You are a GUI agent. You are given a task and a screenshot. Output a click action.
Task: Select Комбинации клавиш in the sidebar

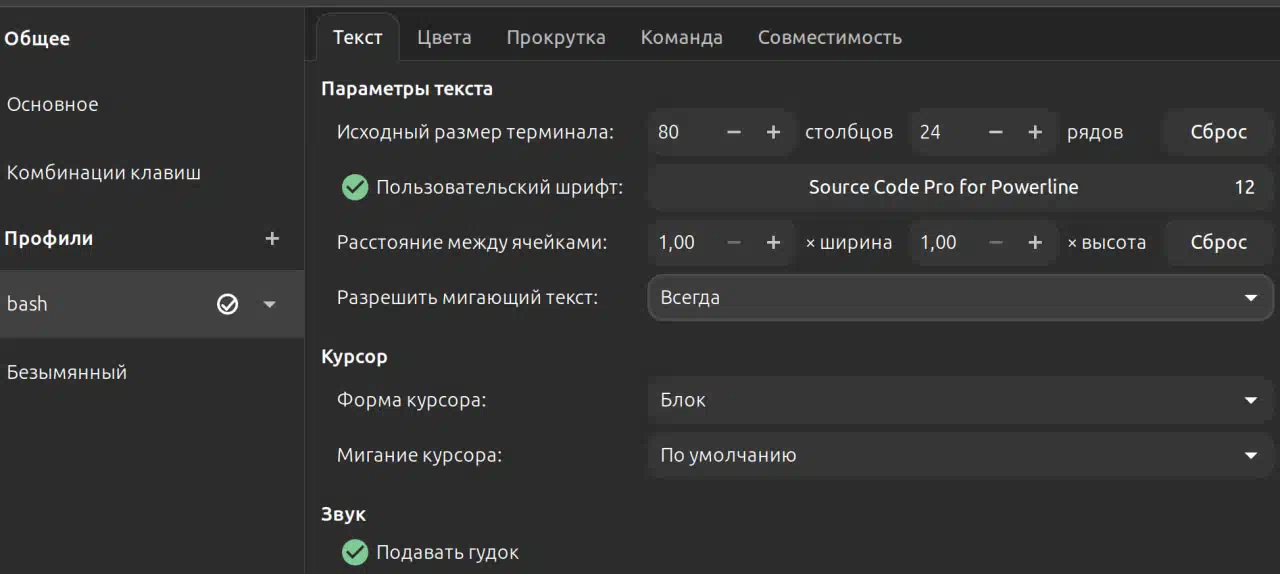pyautogui.click(x=104, y=172)
